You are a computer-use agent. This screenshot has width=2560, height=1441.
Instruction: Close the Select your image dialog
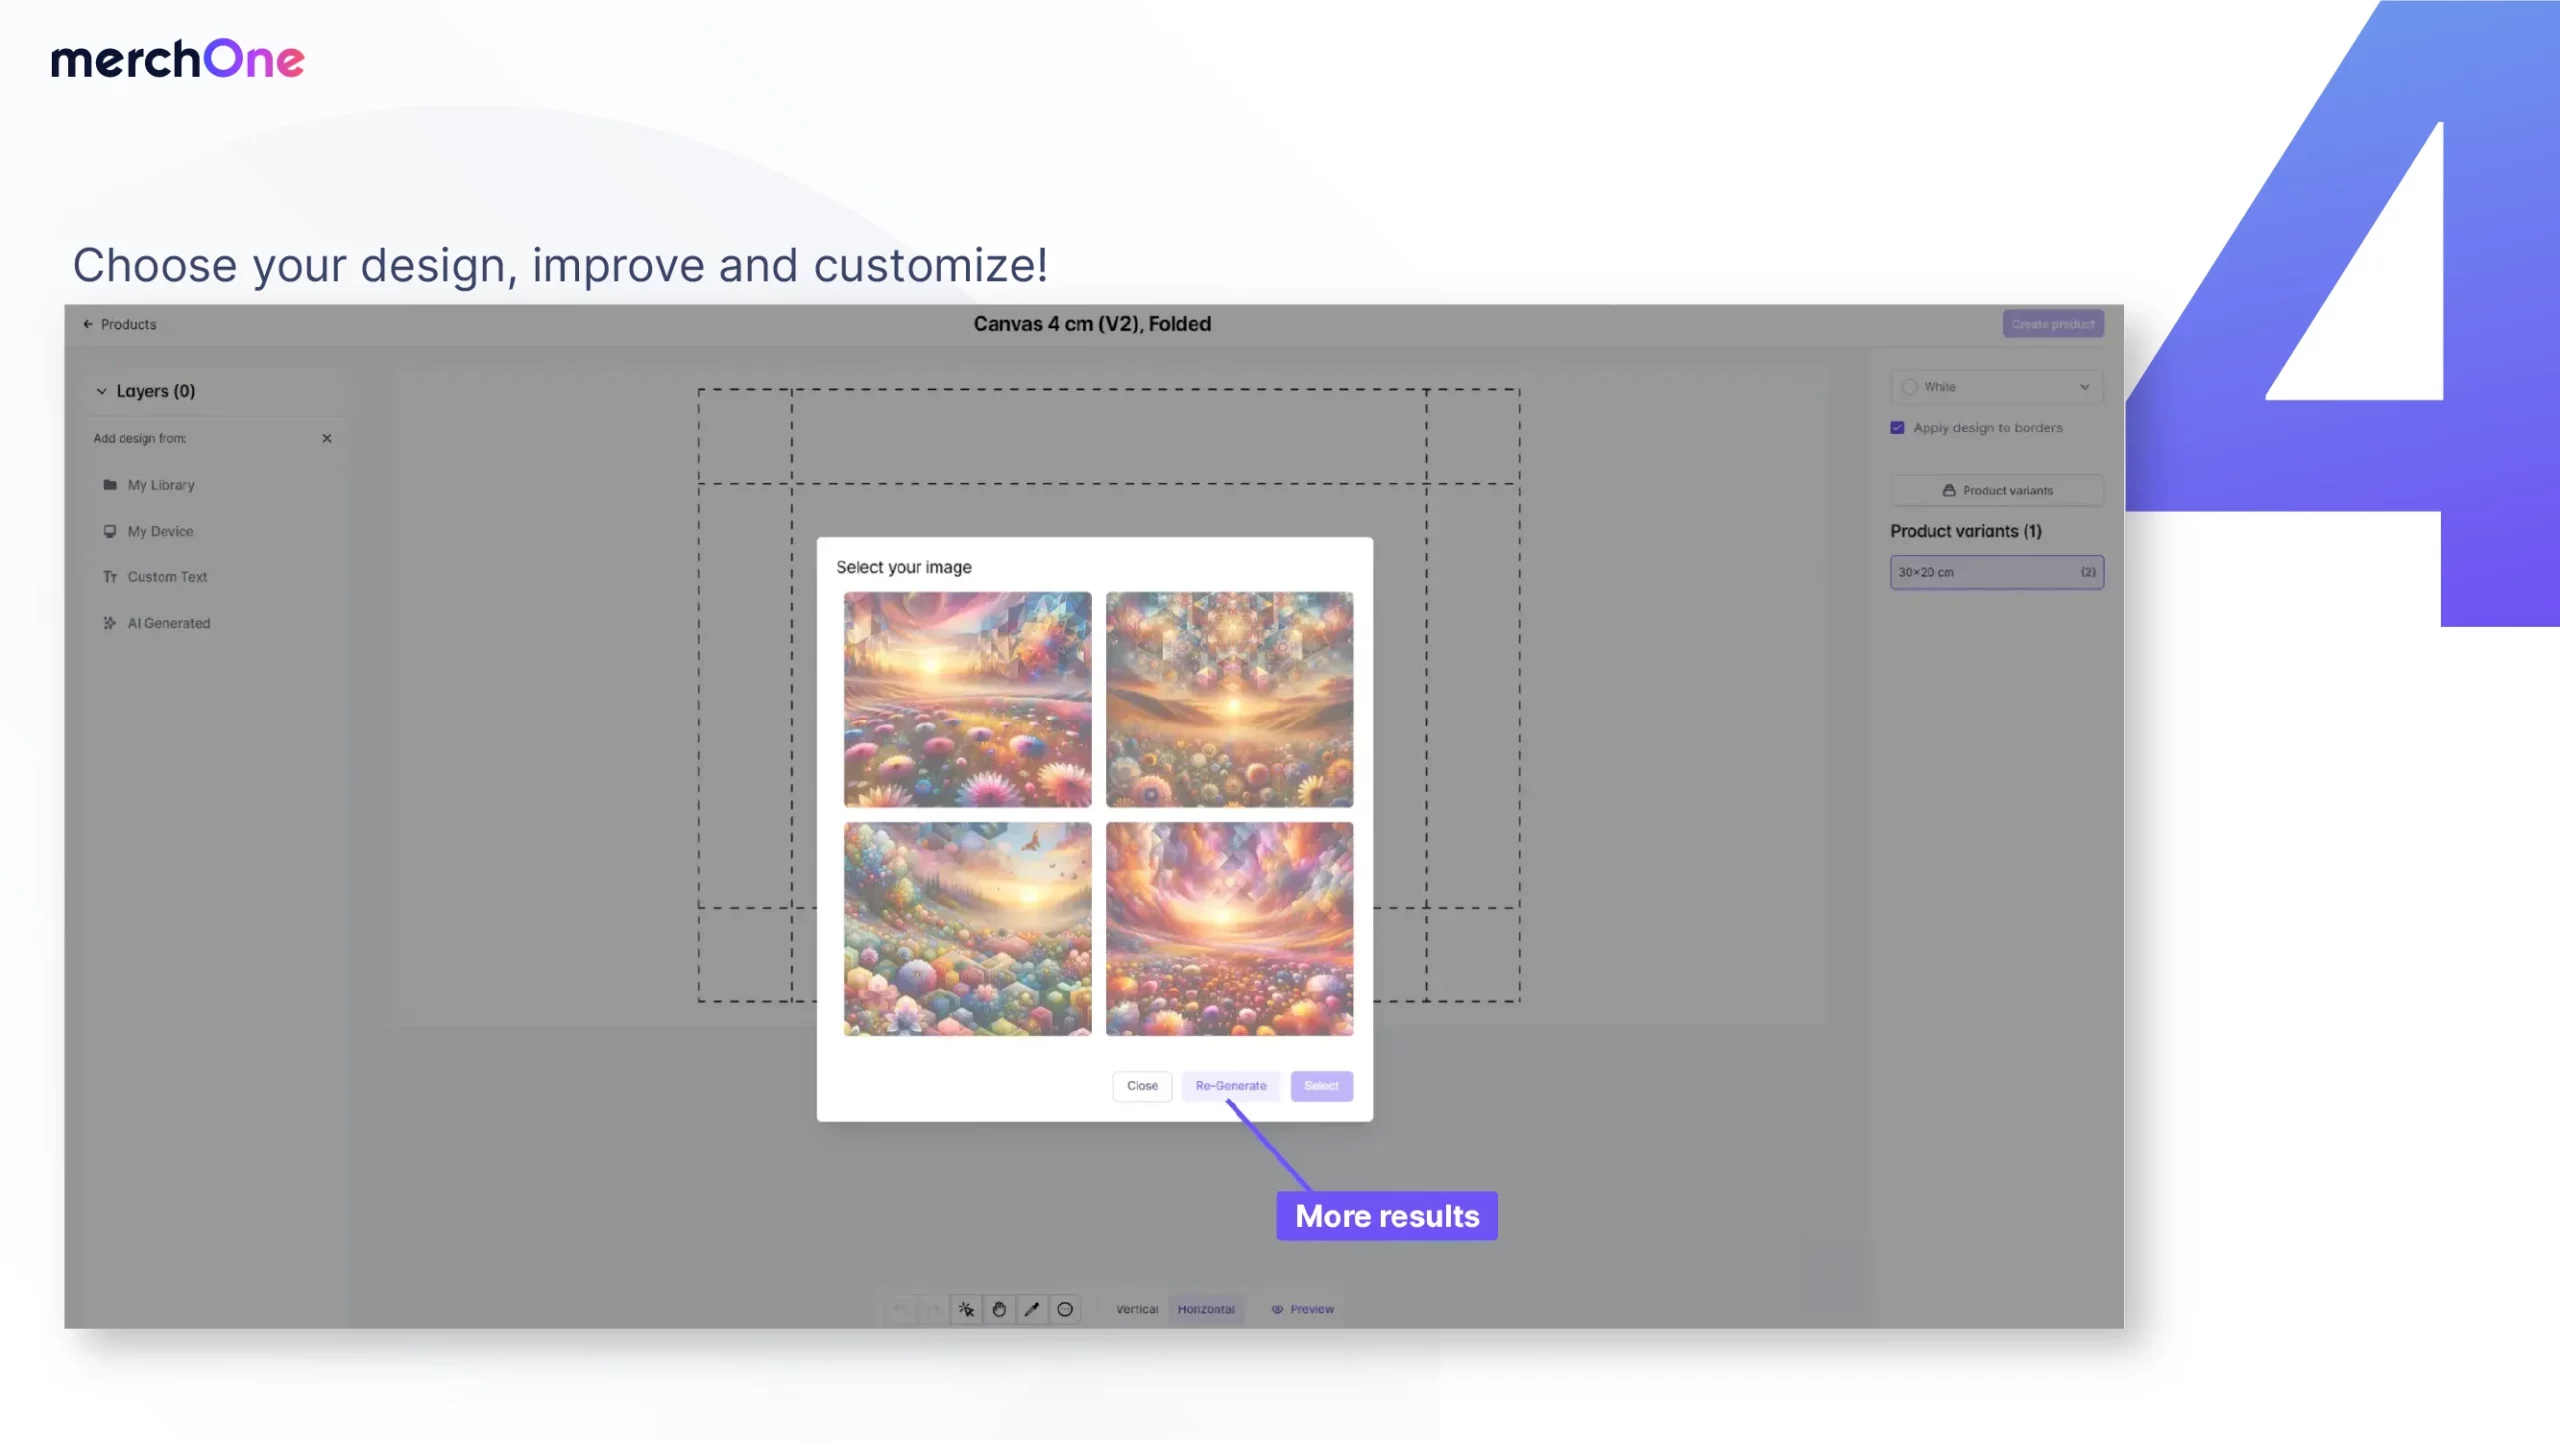click(x=1142, y=1086)
